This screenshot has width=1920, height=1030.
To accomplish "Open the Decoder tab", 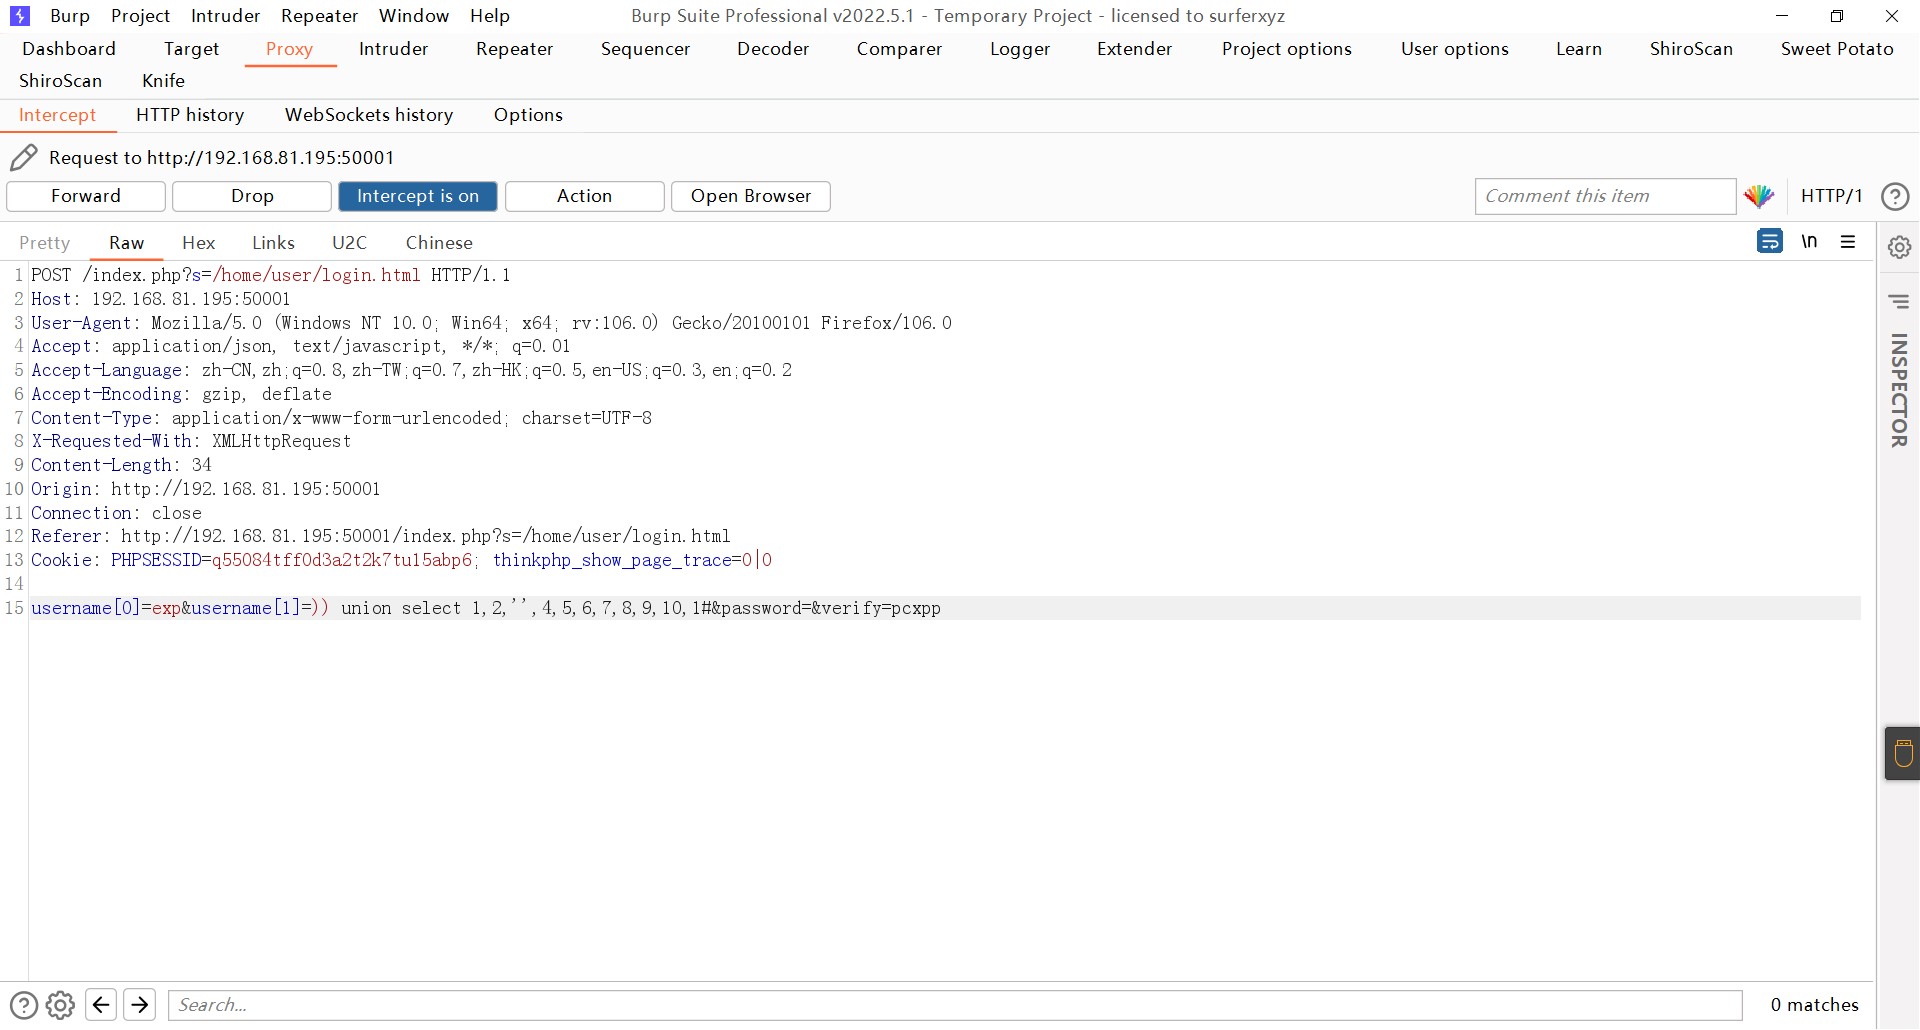I will [x=773, y=49].
